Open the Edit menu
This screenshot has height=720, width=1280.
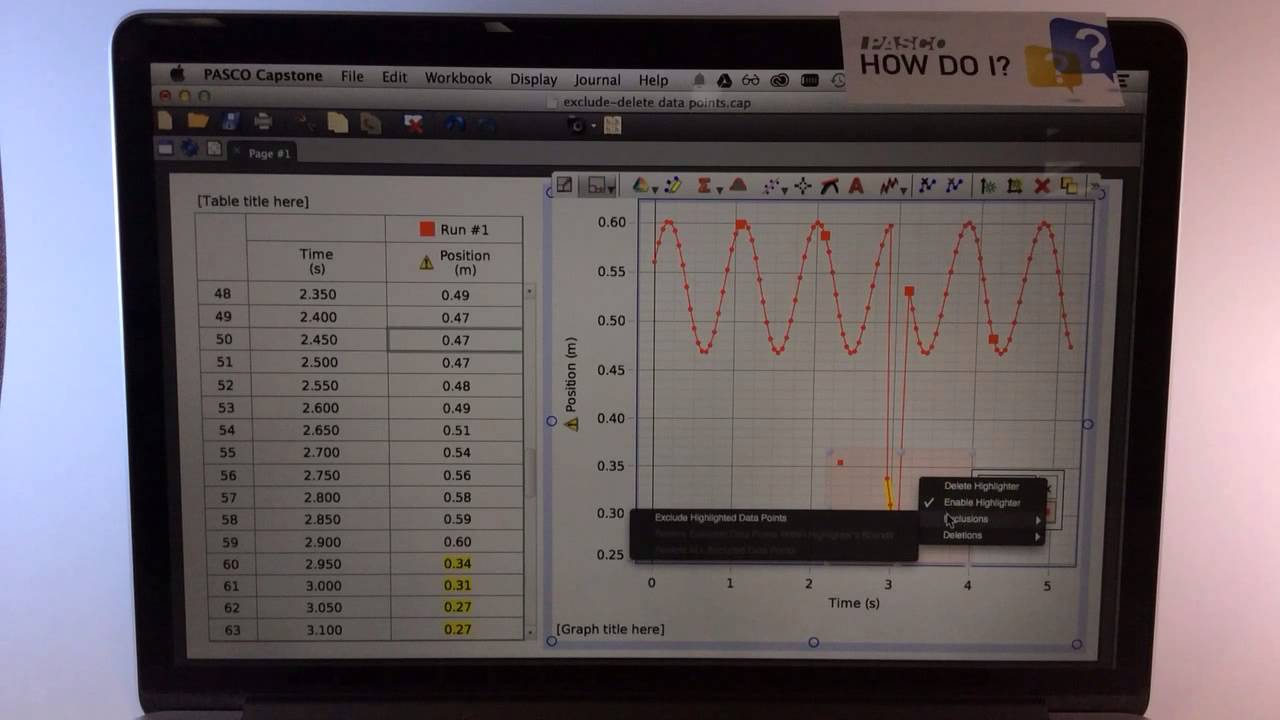click(x=394, y=77)
